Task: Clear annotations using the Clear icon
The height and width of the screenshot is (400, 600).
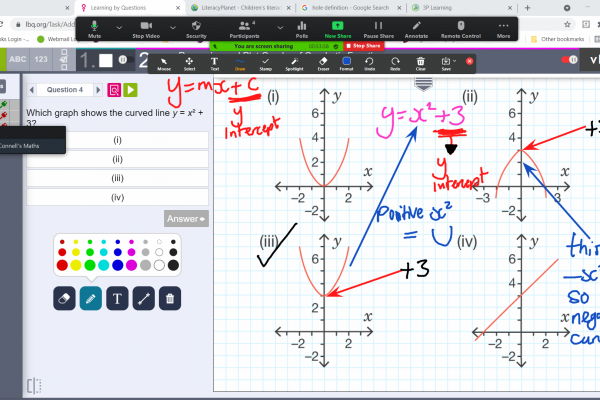Action: coord(420,65)
